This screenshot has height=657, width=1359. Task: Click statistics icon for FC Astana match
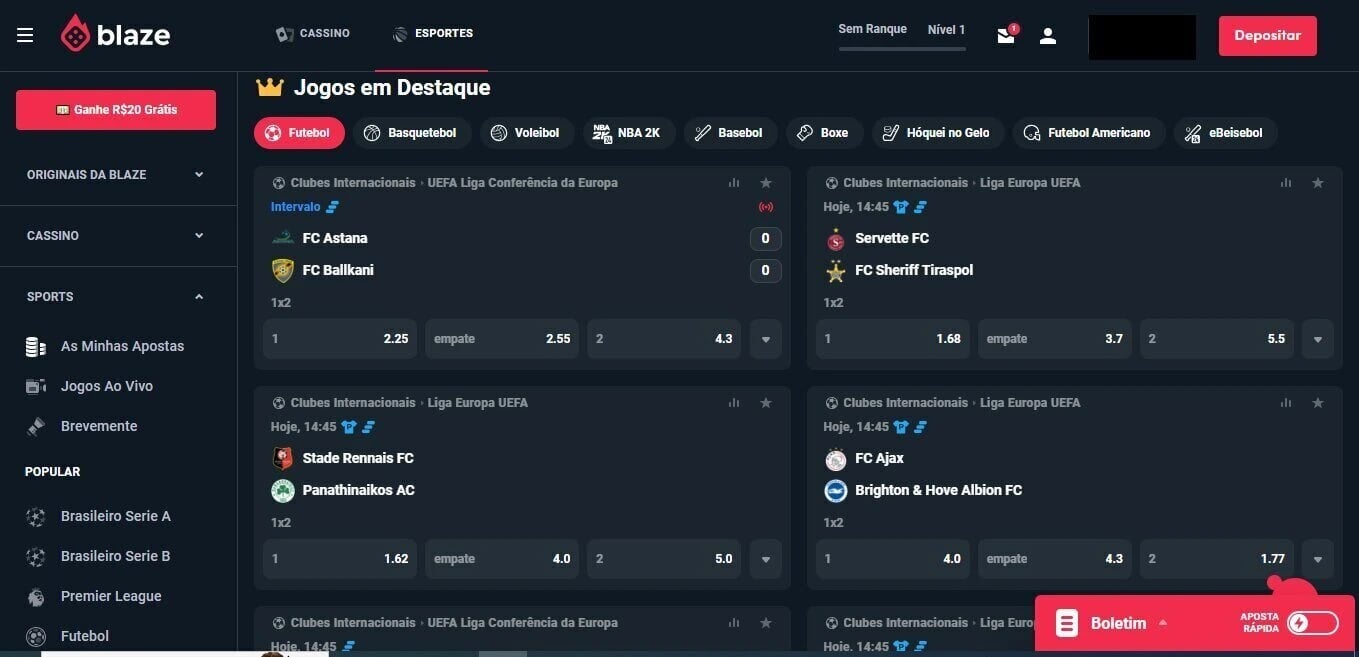[734, 182]
